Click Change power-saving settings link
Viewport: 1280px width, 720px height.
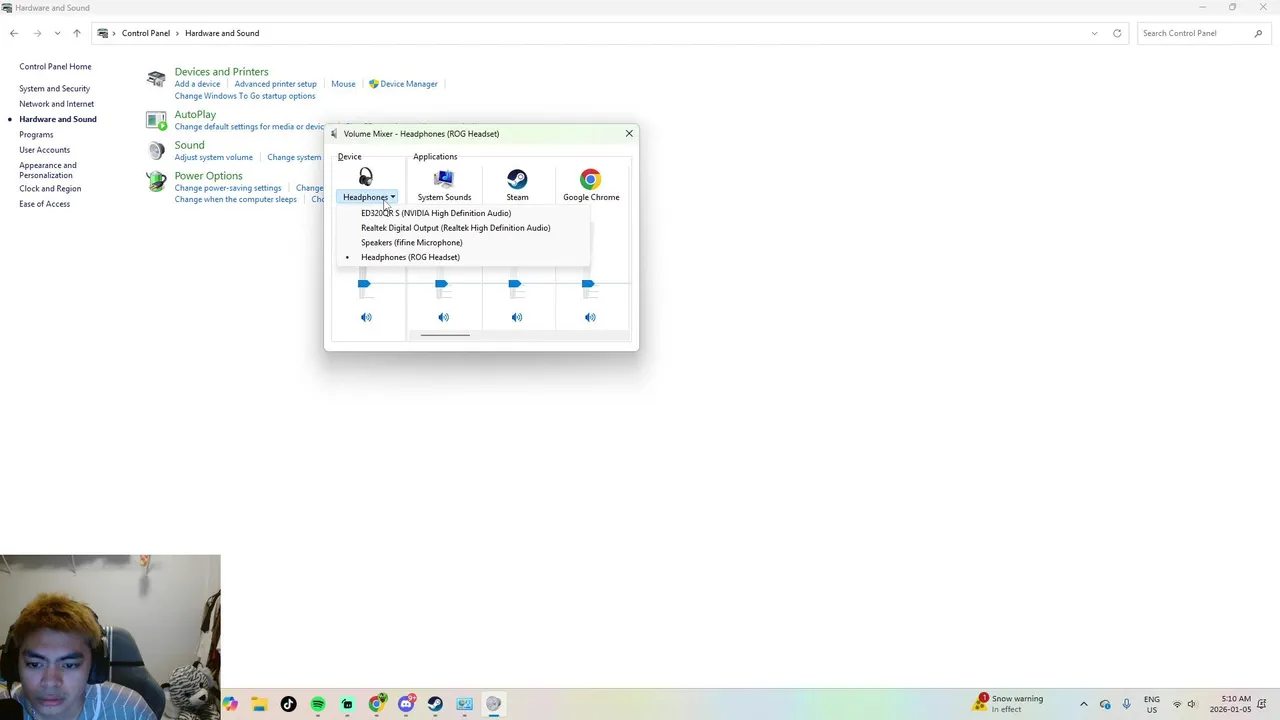(228, 188)
